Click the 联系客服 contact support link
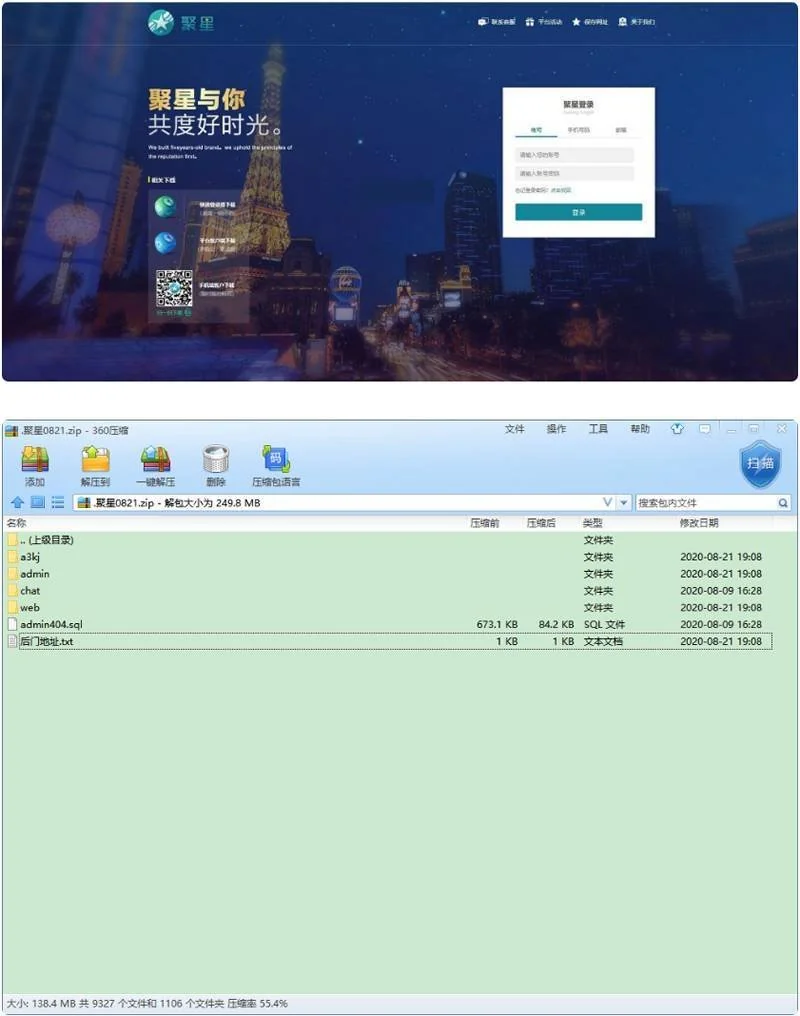Viewport: 800px width, 1016px height. click(497, 21)
